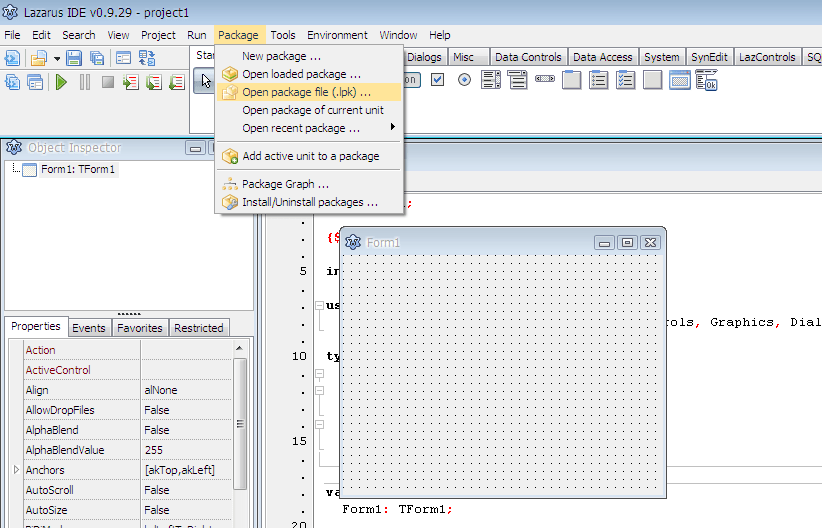This screenshot has height=528, width=822.
Task: Open the dropdown arrow beside Open icon
Action: [x=57, y=59]
